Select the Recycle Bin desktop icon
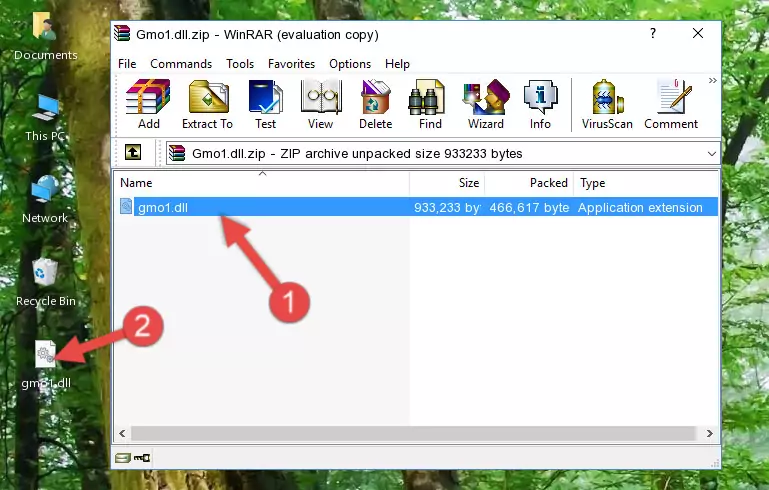This screenshot has width=769, height=490. point(46,283)
